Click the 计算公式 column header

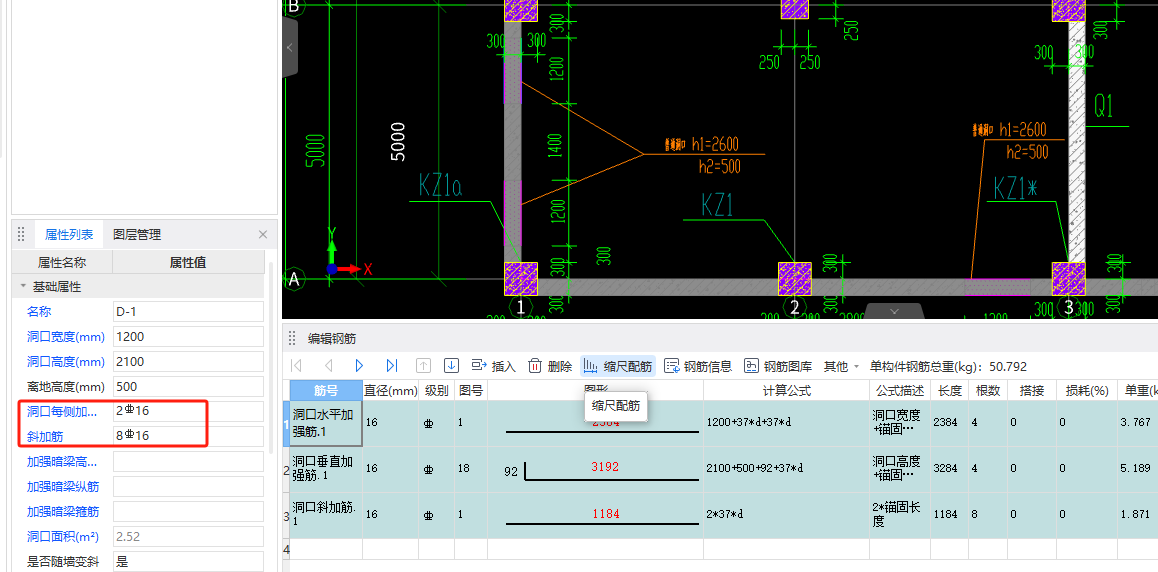tap(787, 390)
